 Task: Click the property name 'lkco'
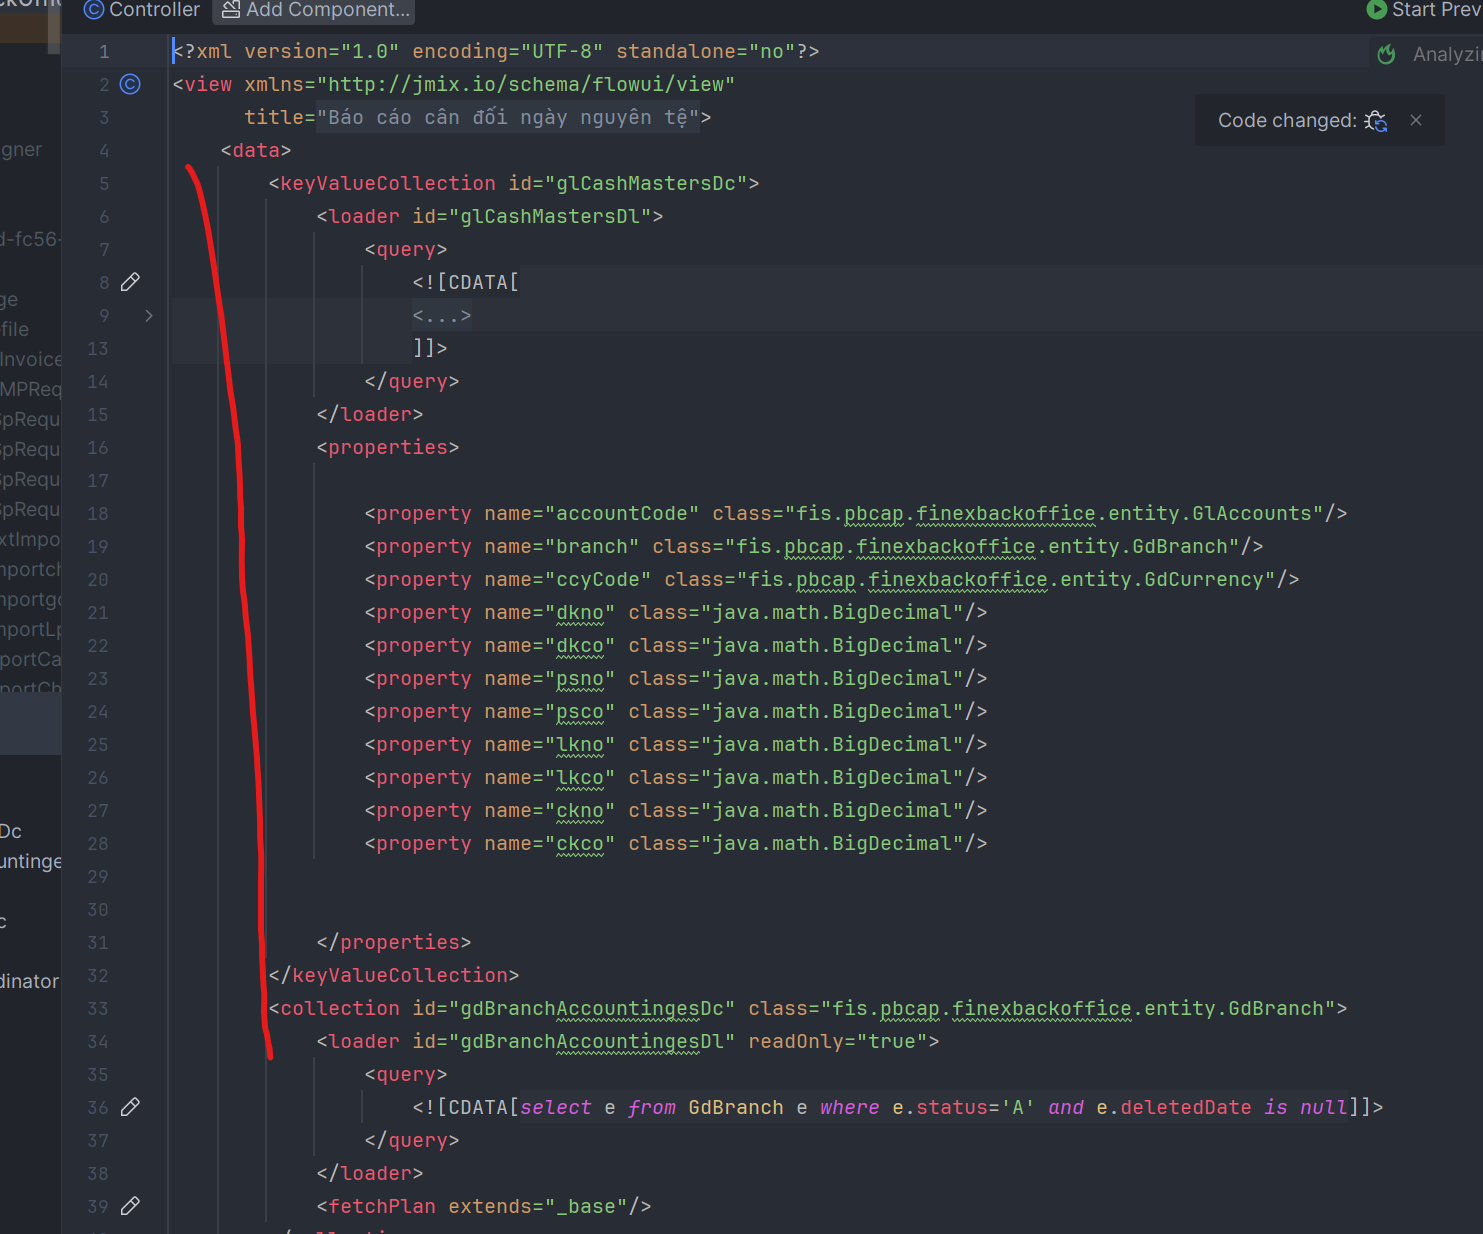[580, 777]
